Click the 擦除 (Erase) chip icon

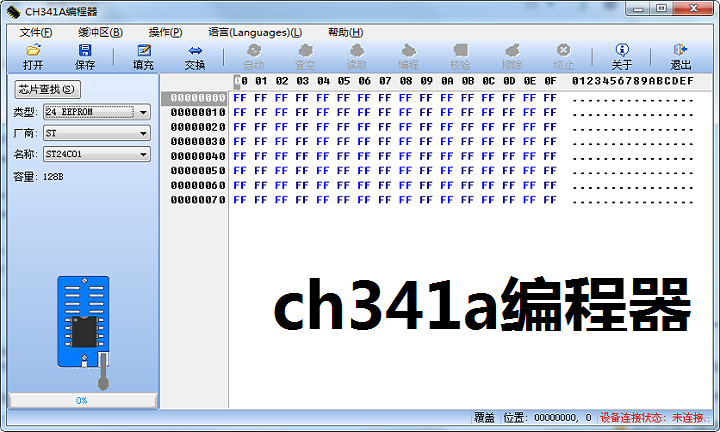512,50
